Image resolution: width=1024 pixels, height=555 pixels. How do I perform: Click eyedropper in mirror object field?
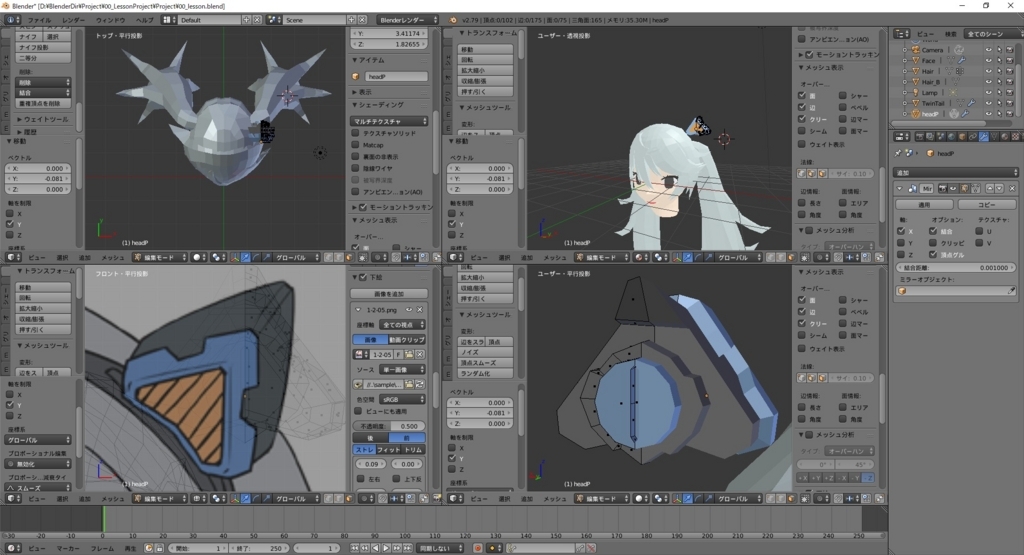(1011, 291)
